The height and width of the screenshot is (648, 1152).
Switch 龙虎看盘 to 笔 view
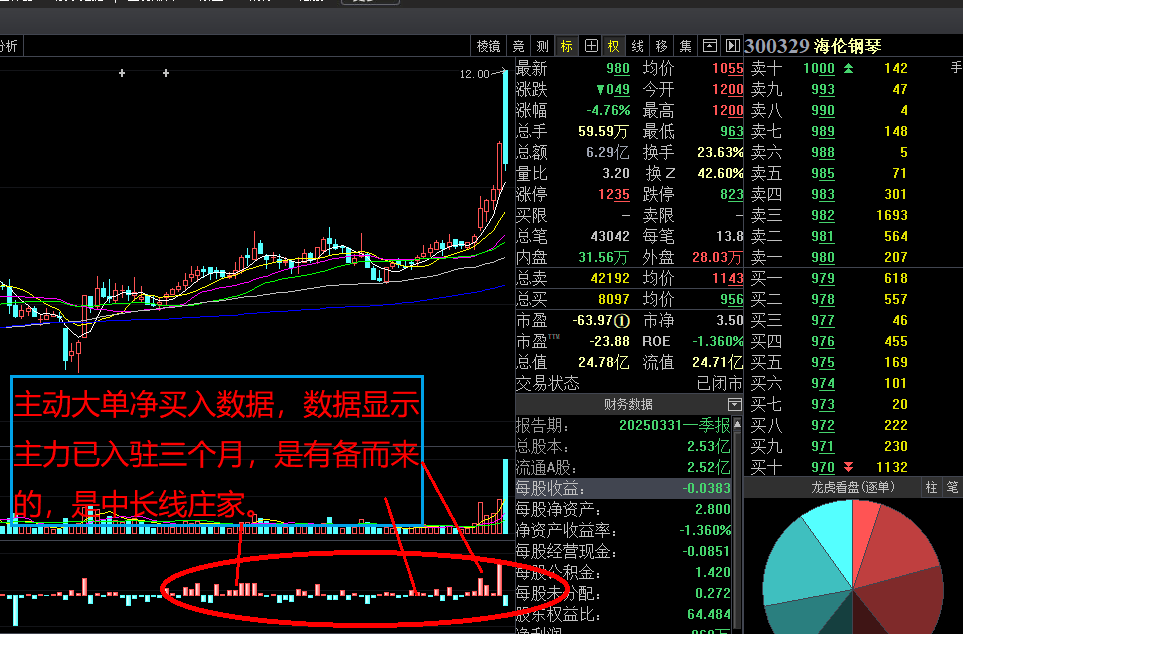[x=952, y=488]
